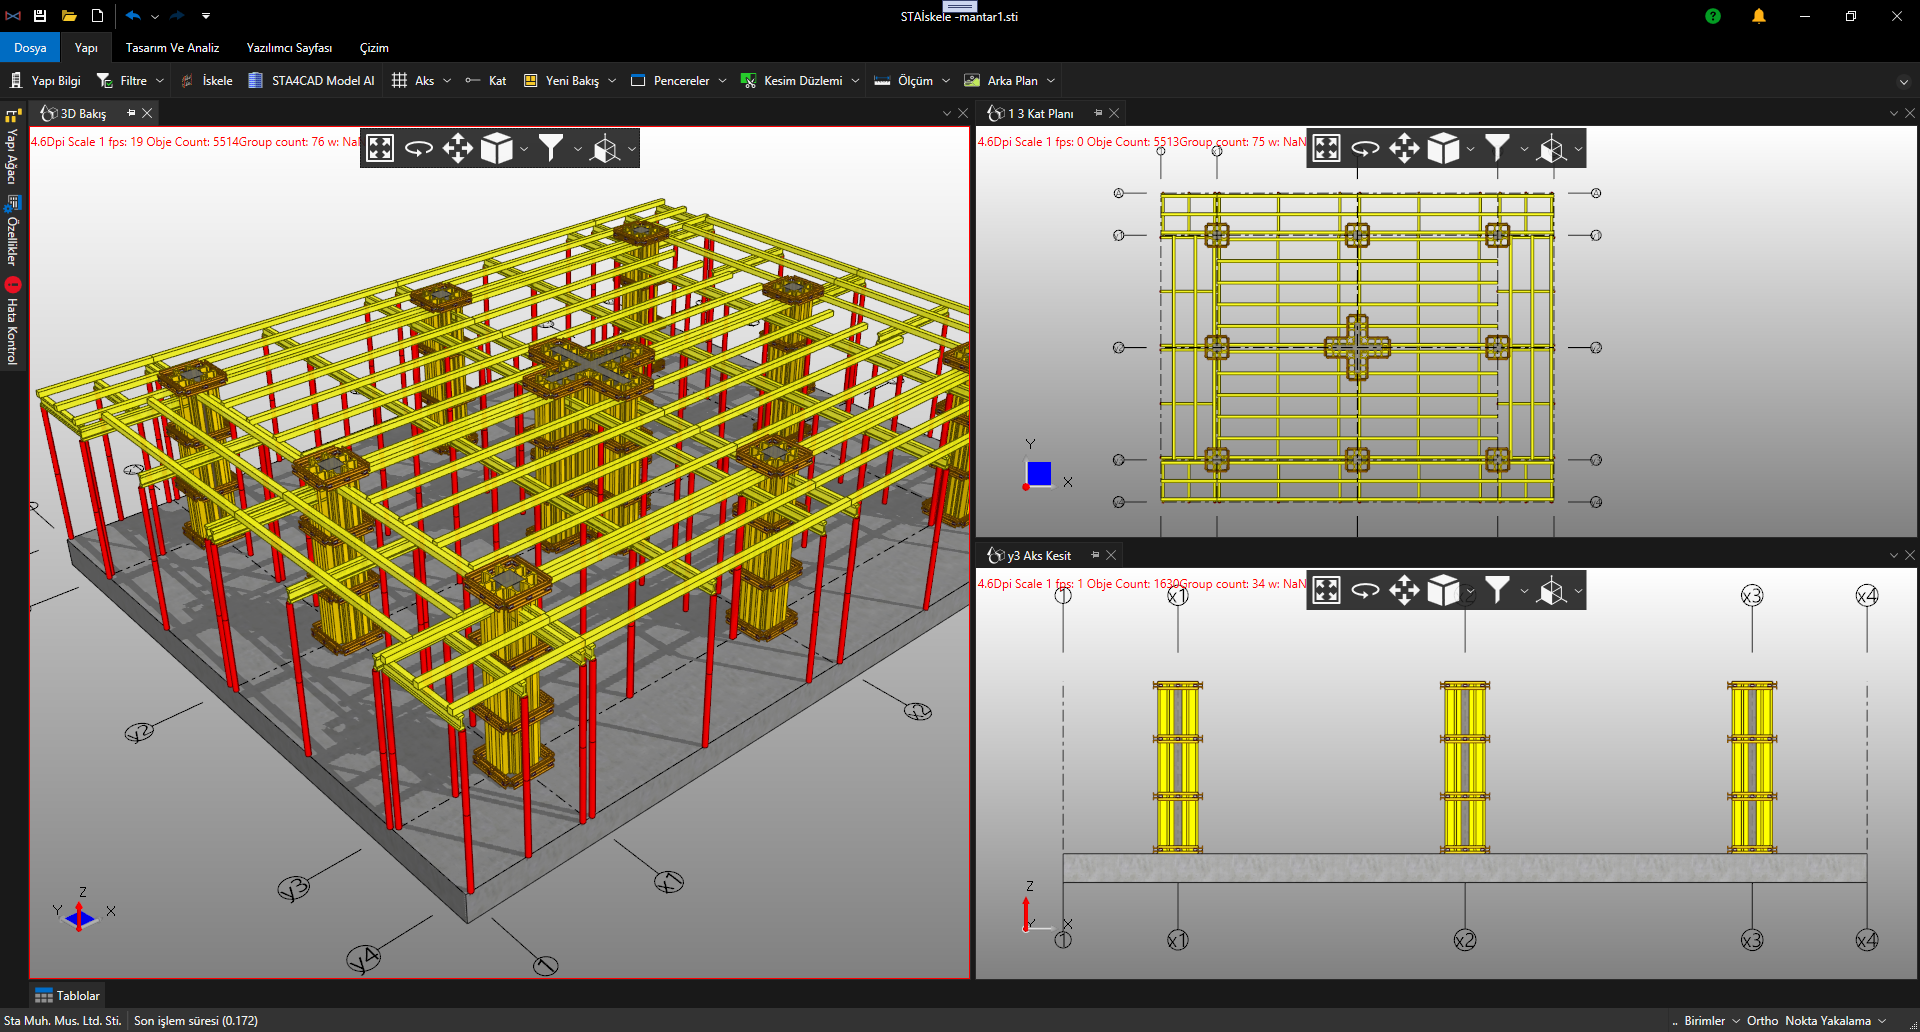This screenshot has width=1920, height=1032.
Task: Expand the Filtre dropdown
Action: click(x=160, y=81)
